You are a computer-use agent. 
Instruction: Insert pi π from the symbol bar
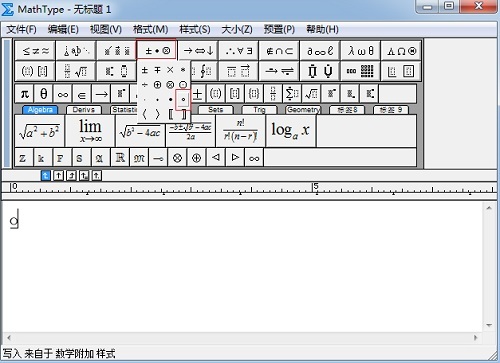tap(24, 94)
